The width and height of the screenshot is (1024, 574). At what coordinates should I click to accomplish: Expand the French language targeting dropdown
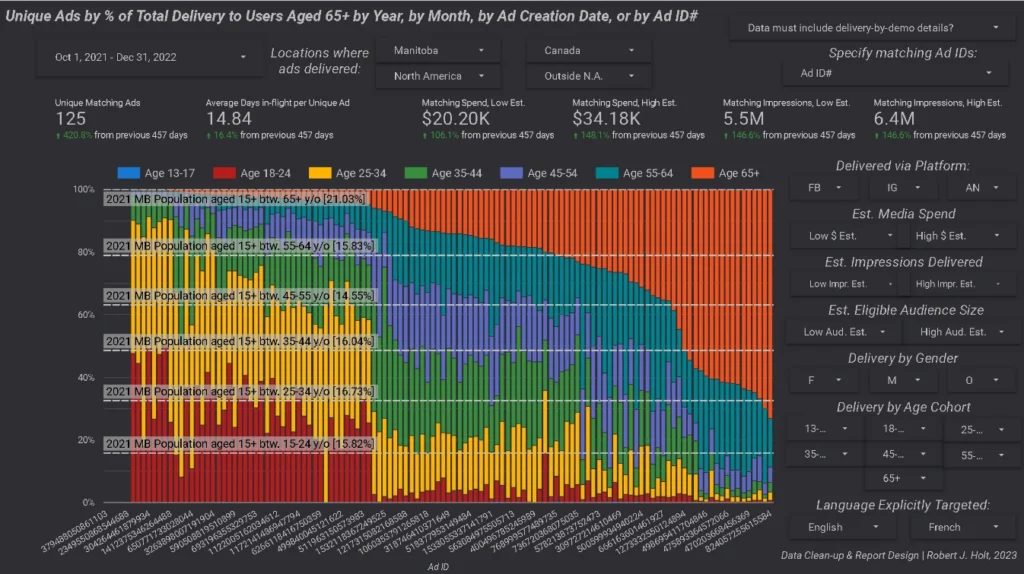(956, 527)
